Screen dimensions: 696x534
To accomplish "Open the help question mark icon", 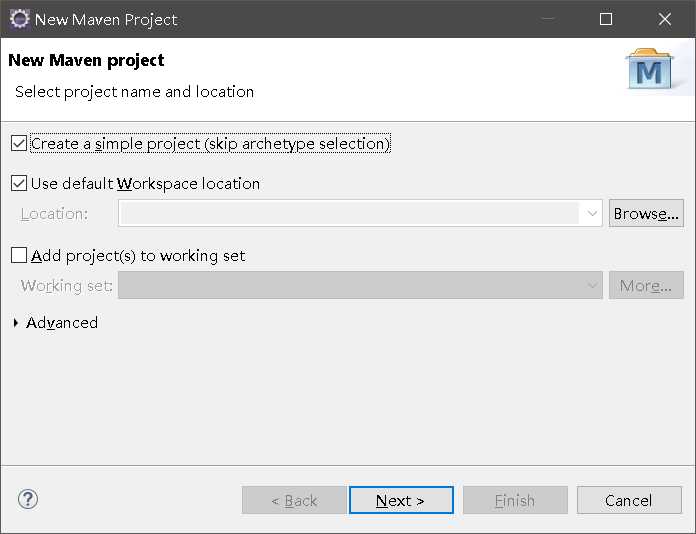I will (28, 499).
